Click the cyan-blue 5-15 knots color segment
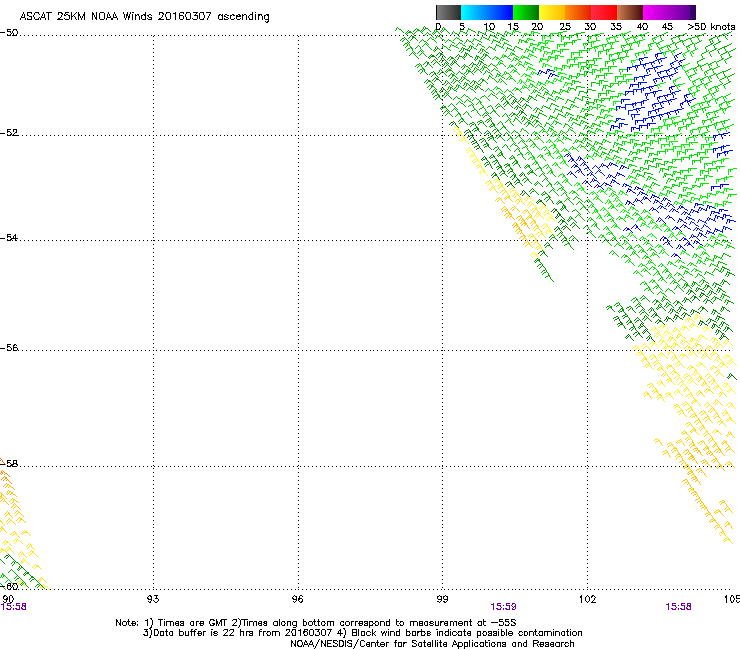This screenshot has width=740, height=650. (x=487, y=12)
